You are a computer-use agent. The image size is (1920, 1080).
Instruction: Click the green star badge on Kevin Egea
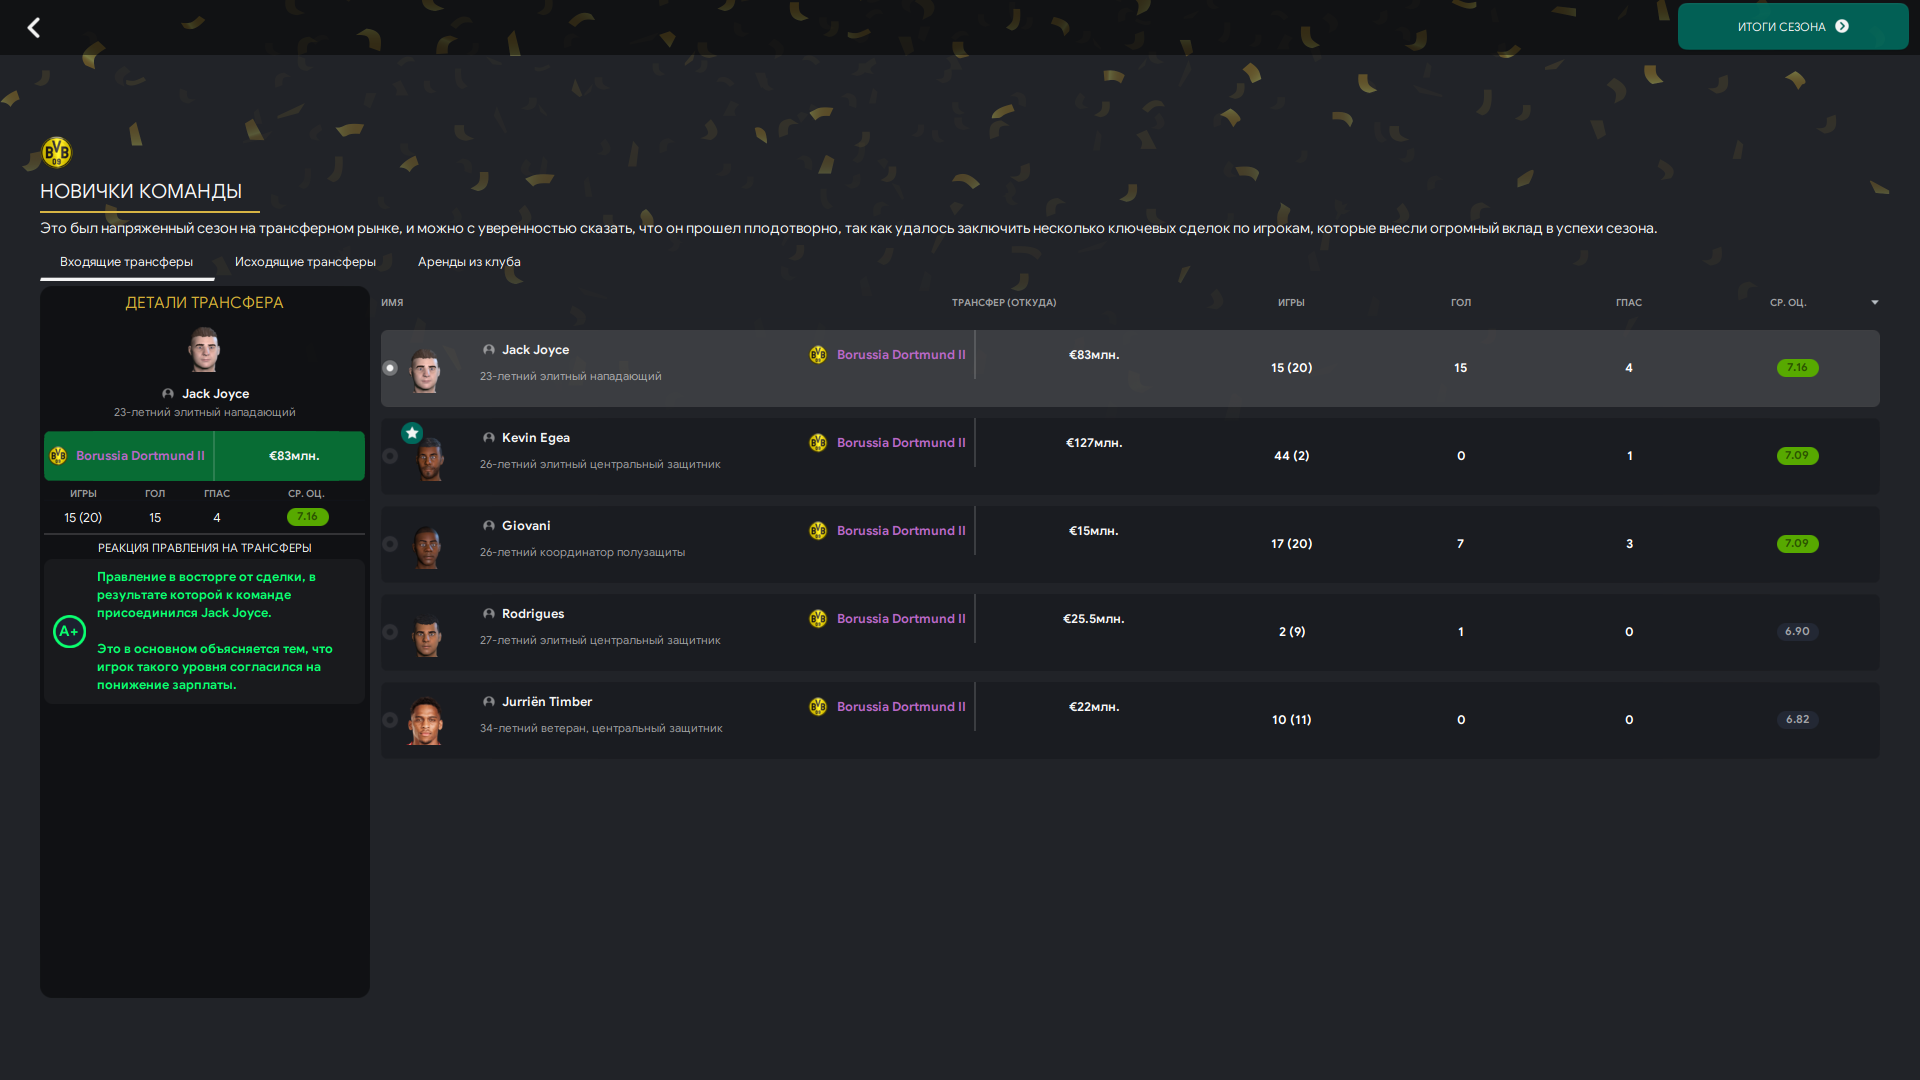pos(412,433)
